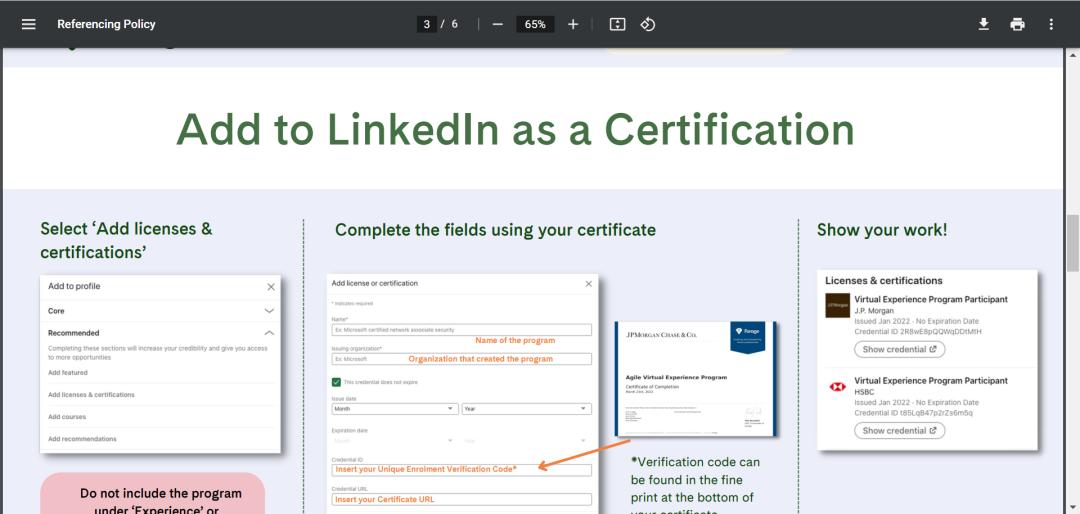The width and height of the screenshot is (1080, 514).
Task: Click the page number input field
Action: (x=427, y=24)
